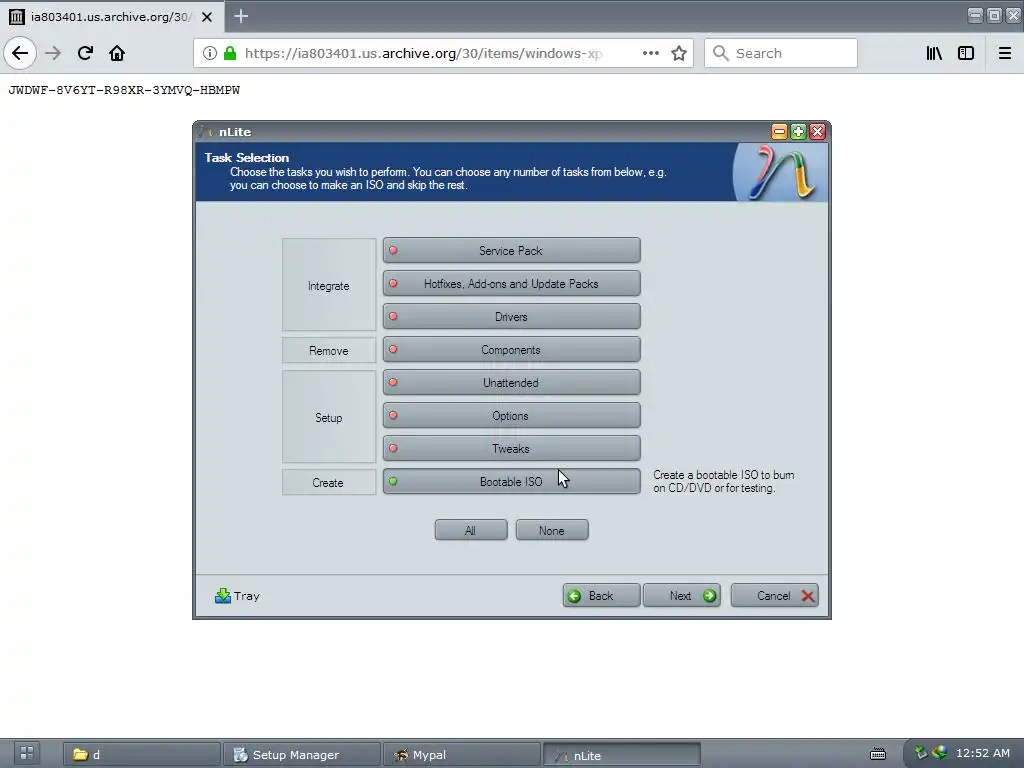Screen dimensions: 1024x768
Task: Click the on-screen keyboard tray icon
Action: tap(878, 754)
